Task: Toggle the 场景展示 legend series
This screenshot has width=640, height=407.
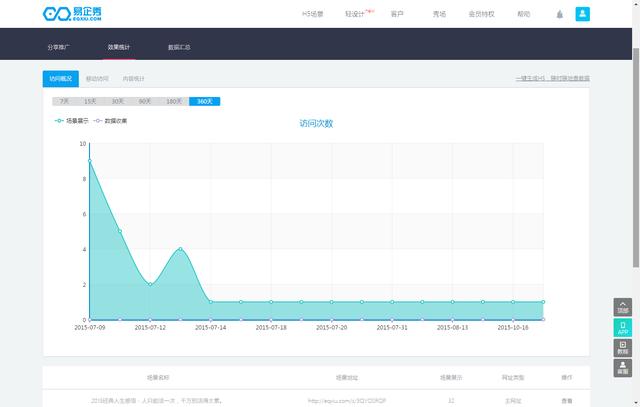Action: pos(73,121)
